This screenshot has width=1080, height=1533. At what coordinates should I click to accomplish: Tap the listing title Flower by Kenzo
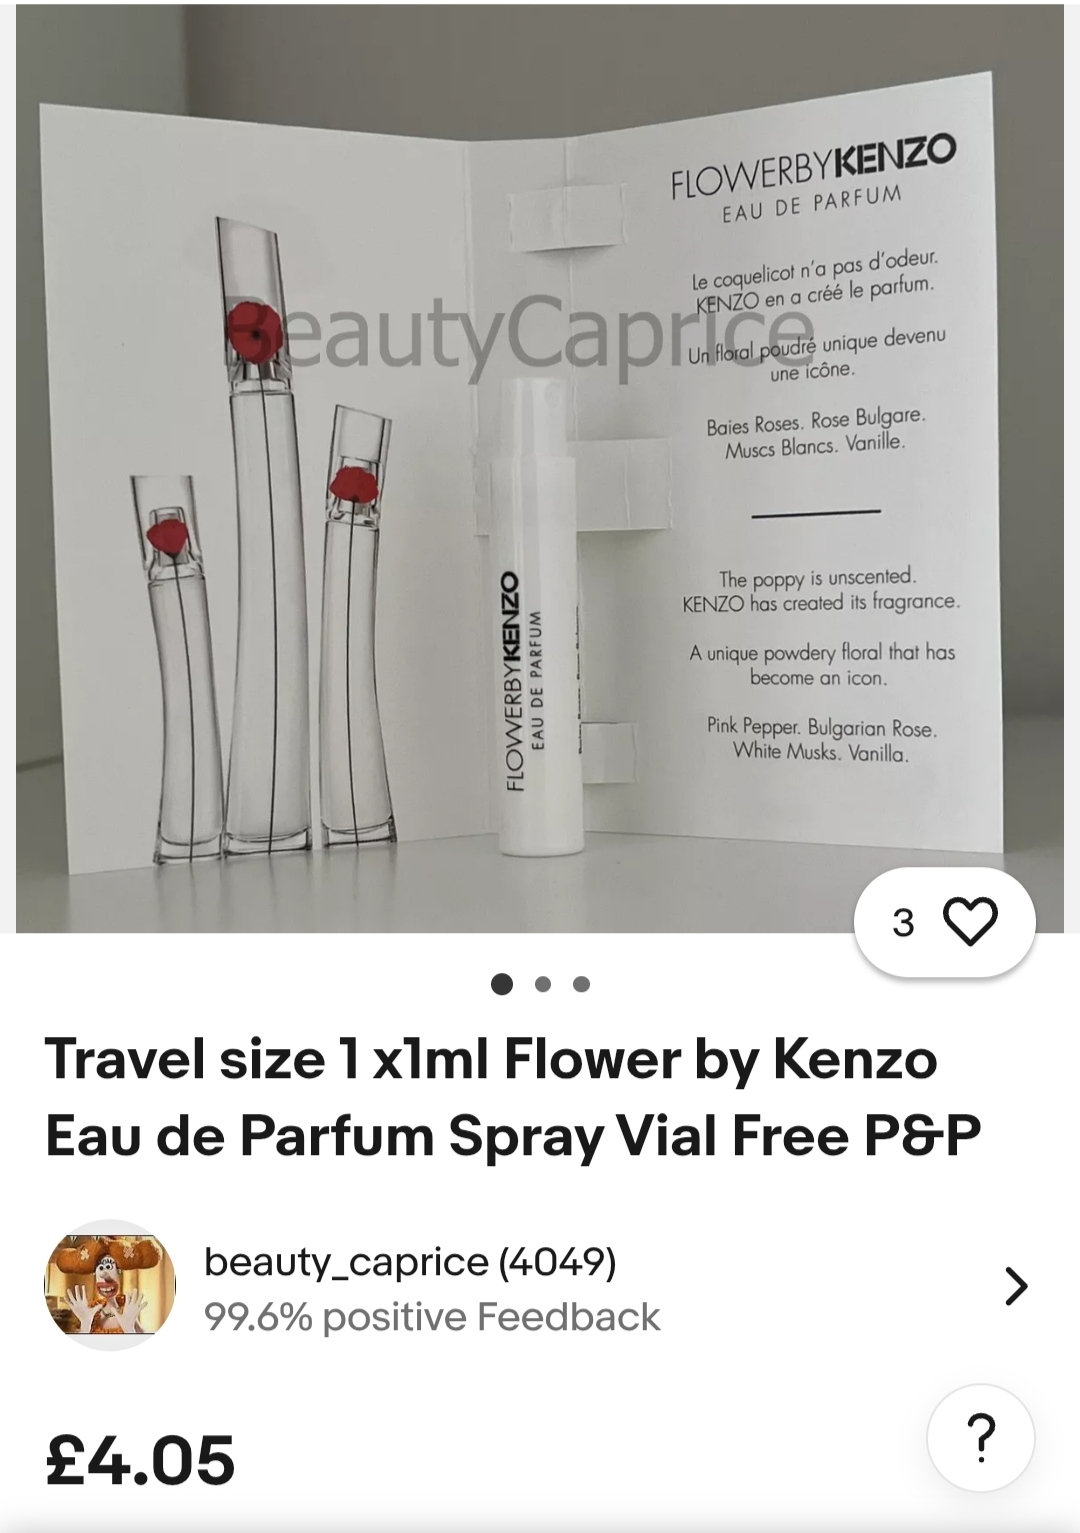point(513,1097)
